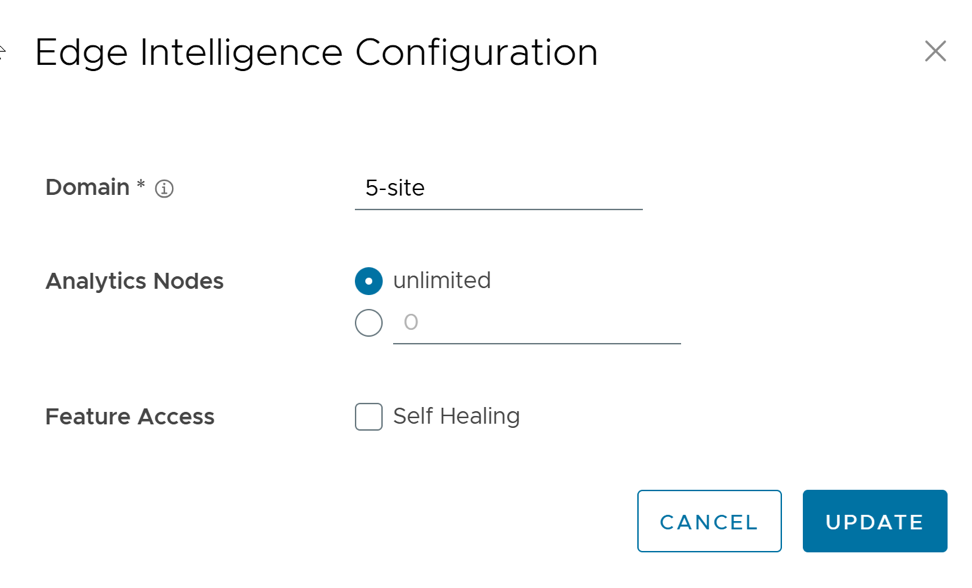Click the "Domain" field label
This screenshot has width=972, height=588.
[x=87, y=188]
